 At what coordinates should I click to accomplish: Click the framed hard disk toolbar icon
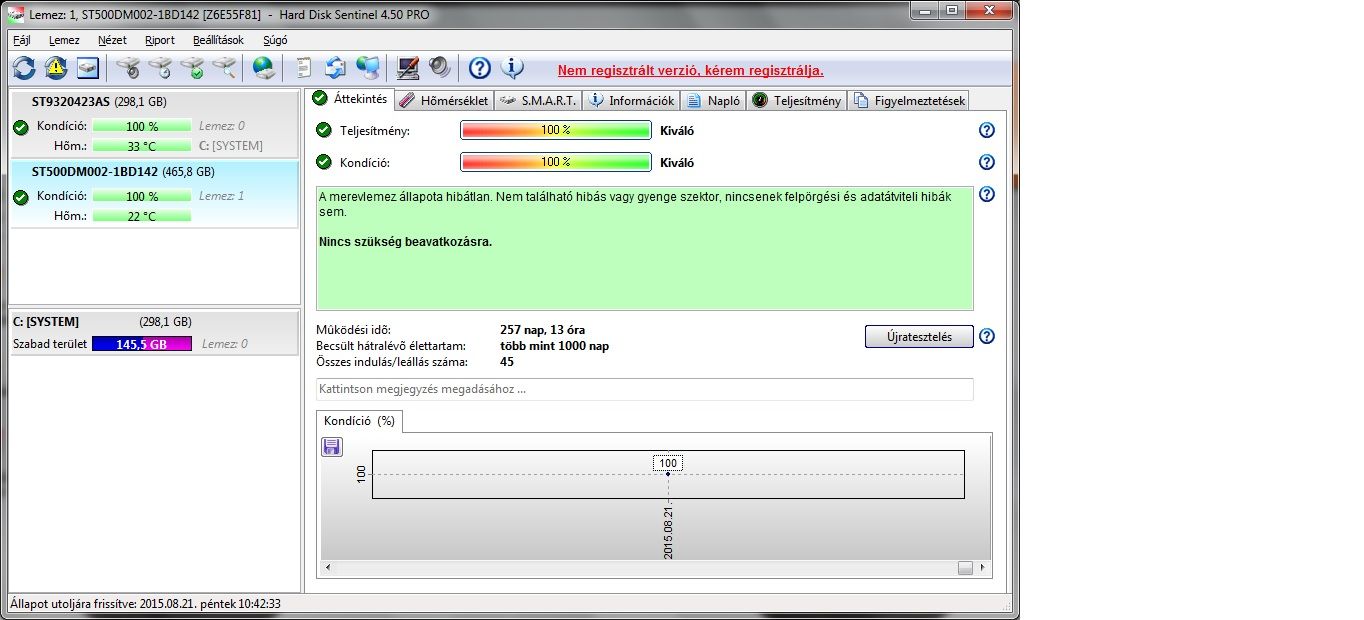tap(89, 68)
